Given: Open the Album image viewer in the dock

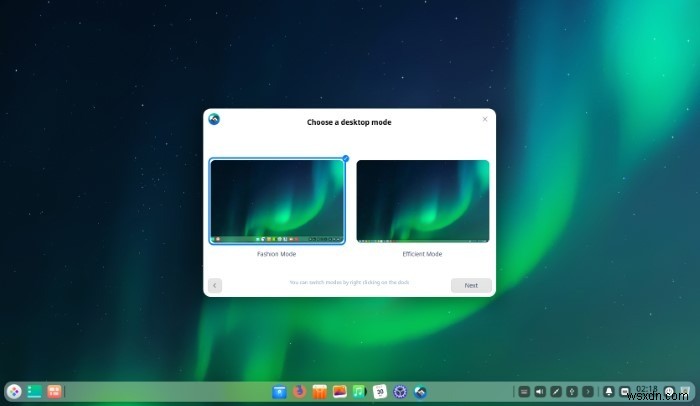Looking at the screenshot, I should tap(340, 392).
